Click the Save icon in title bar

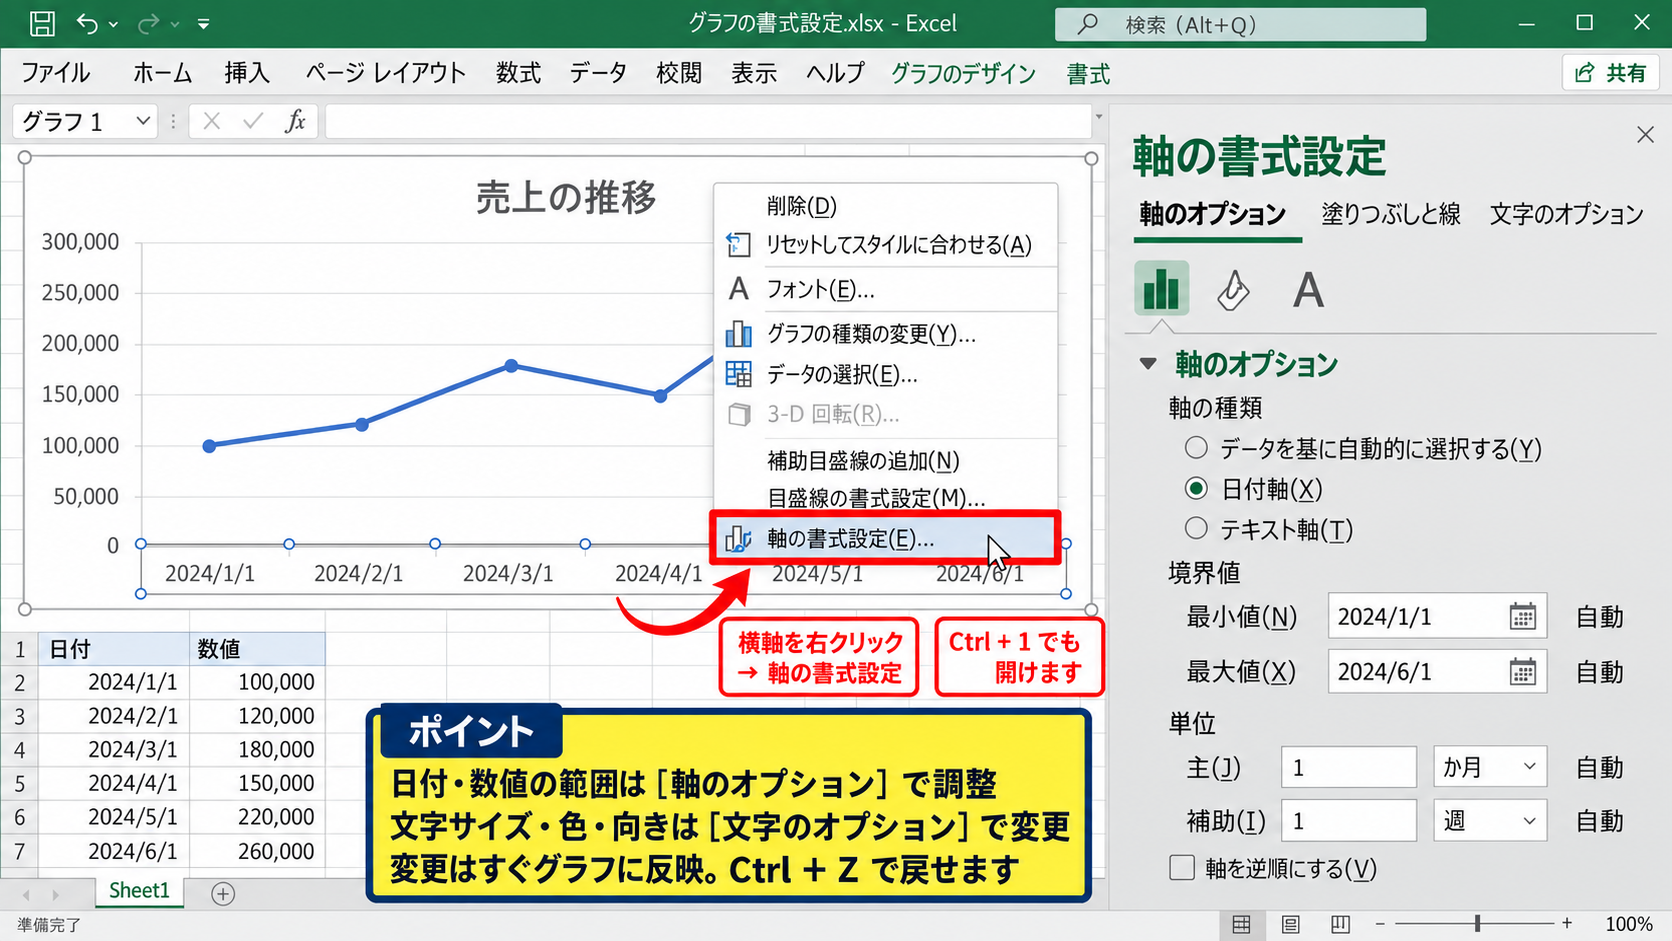point(42,23)
